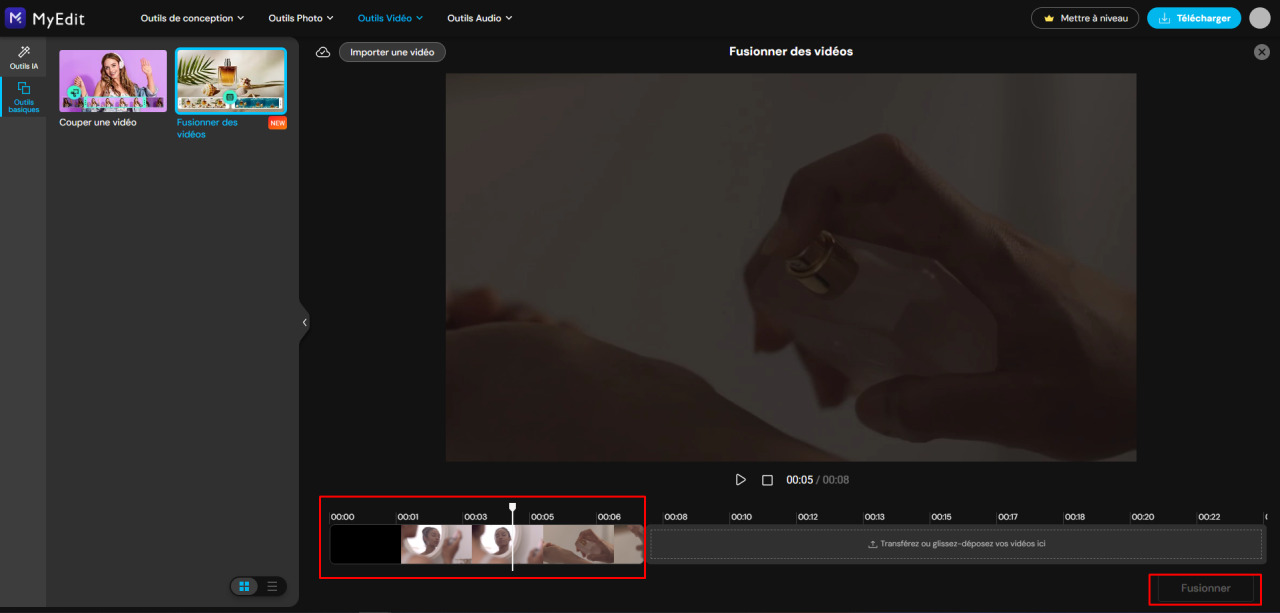Click the video preview area
Viewport: 1280px width, 613px height.
click(791, 267)
